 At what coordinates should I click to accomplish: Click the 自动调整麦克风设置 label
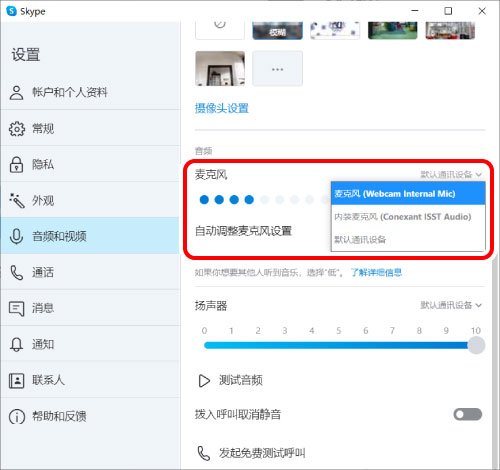243,231
